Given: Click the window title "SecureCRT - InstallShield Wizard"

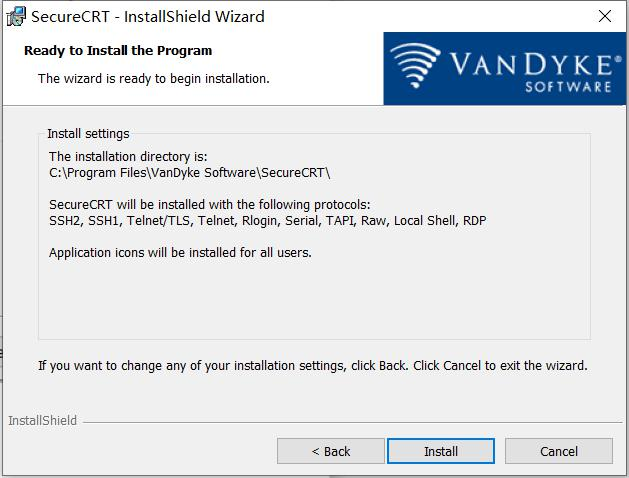Looking at the screenshot, I should [148, 16].
